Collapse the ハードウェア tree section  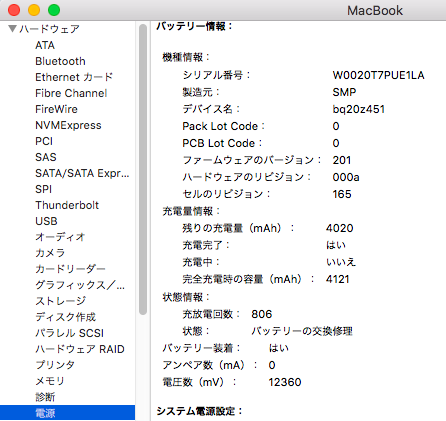click(x=13, y=29)
